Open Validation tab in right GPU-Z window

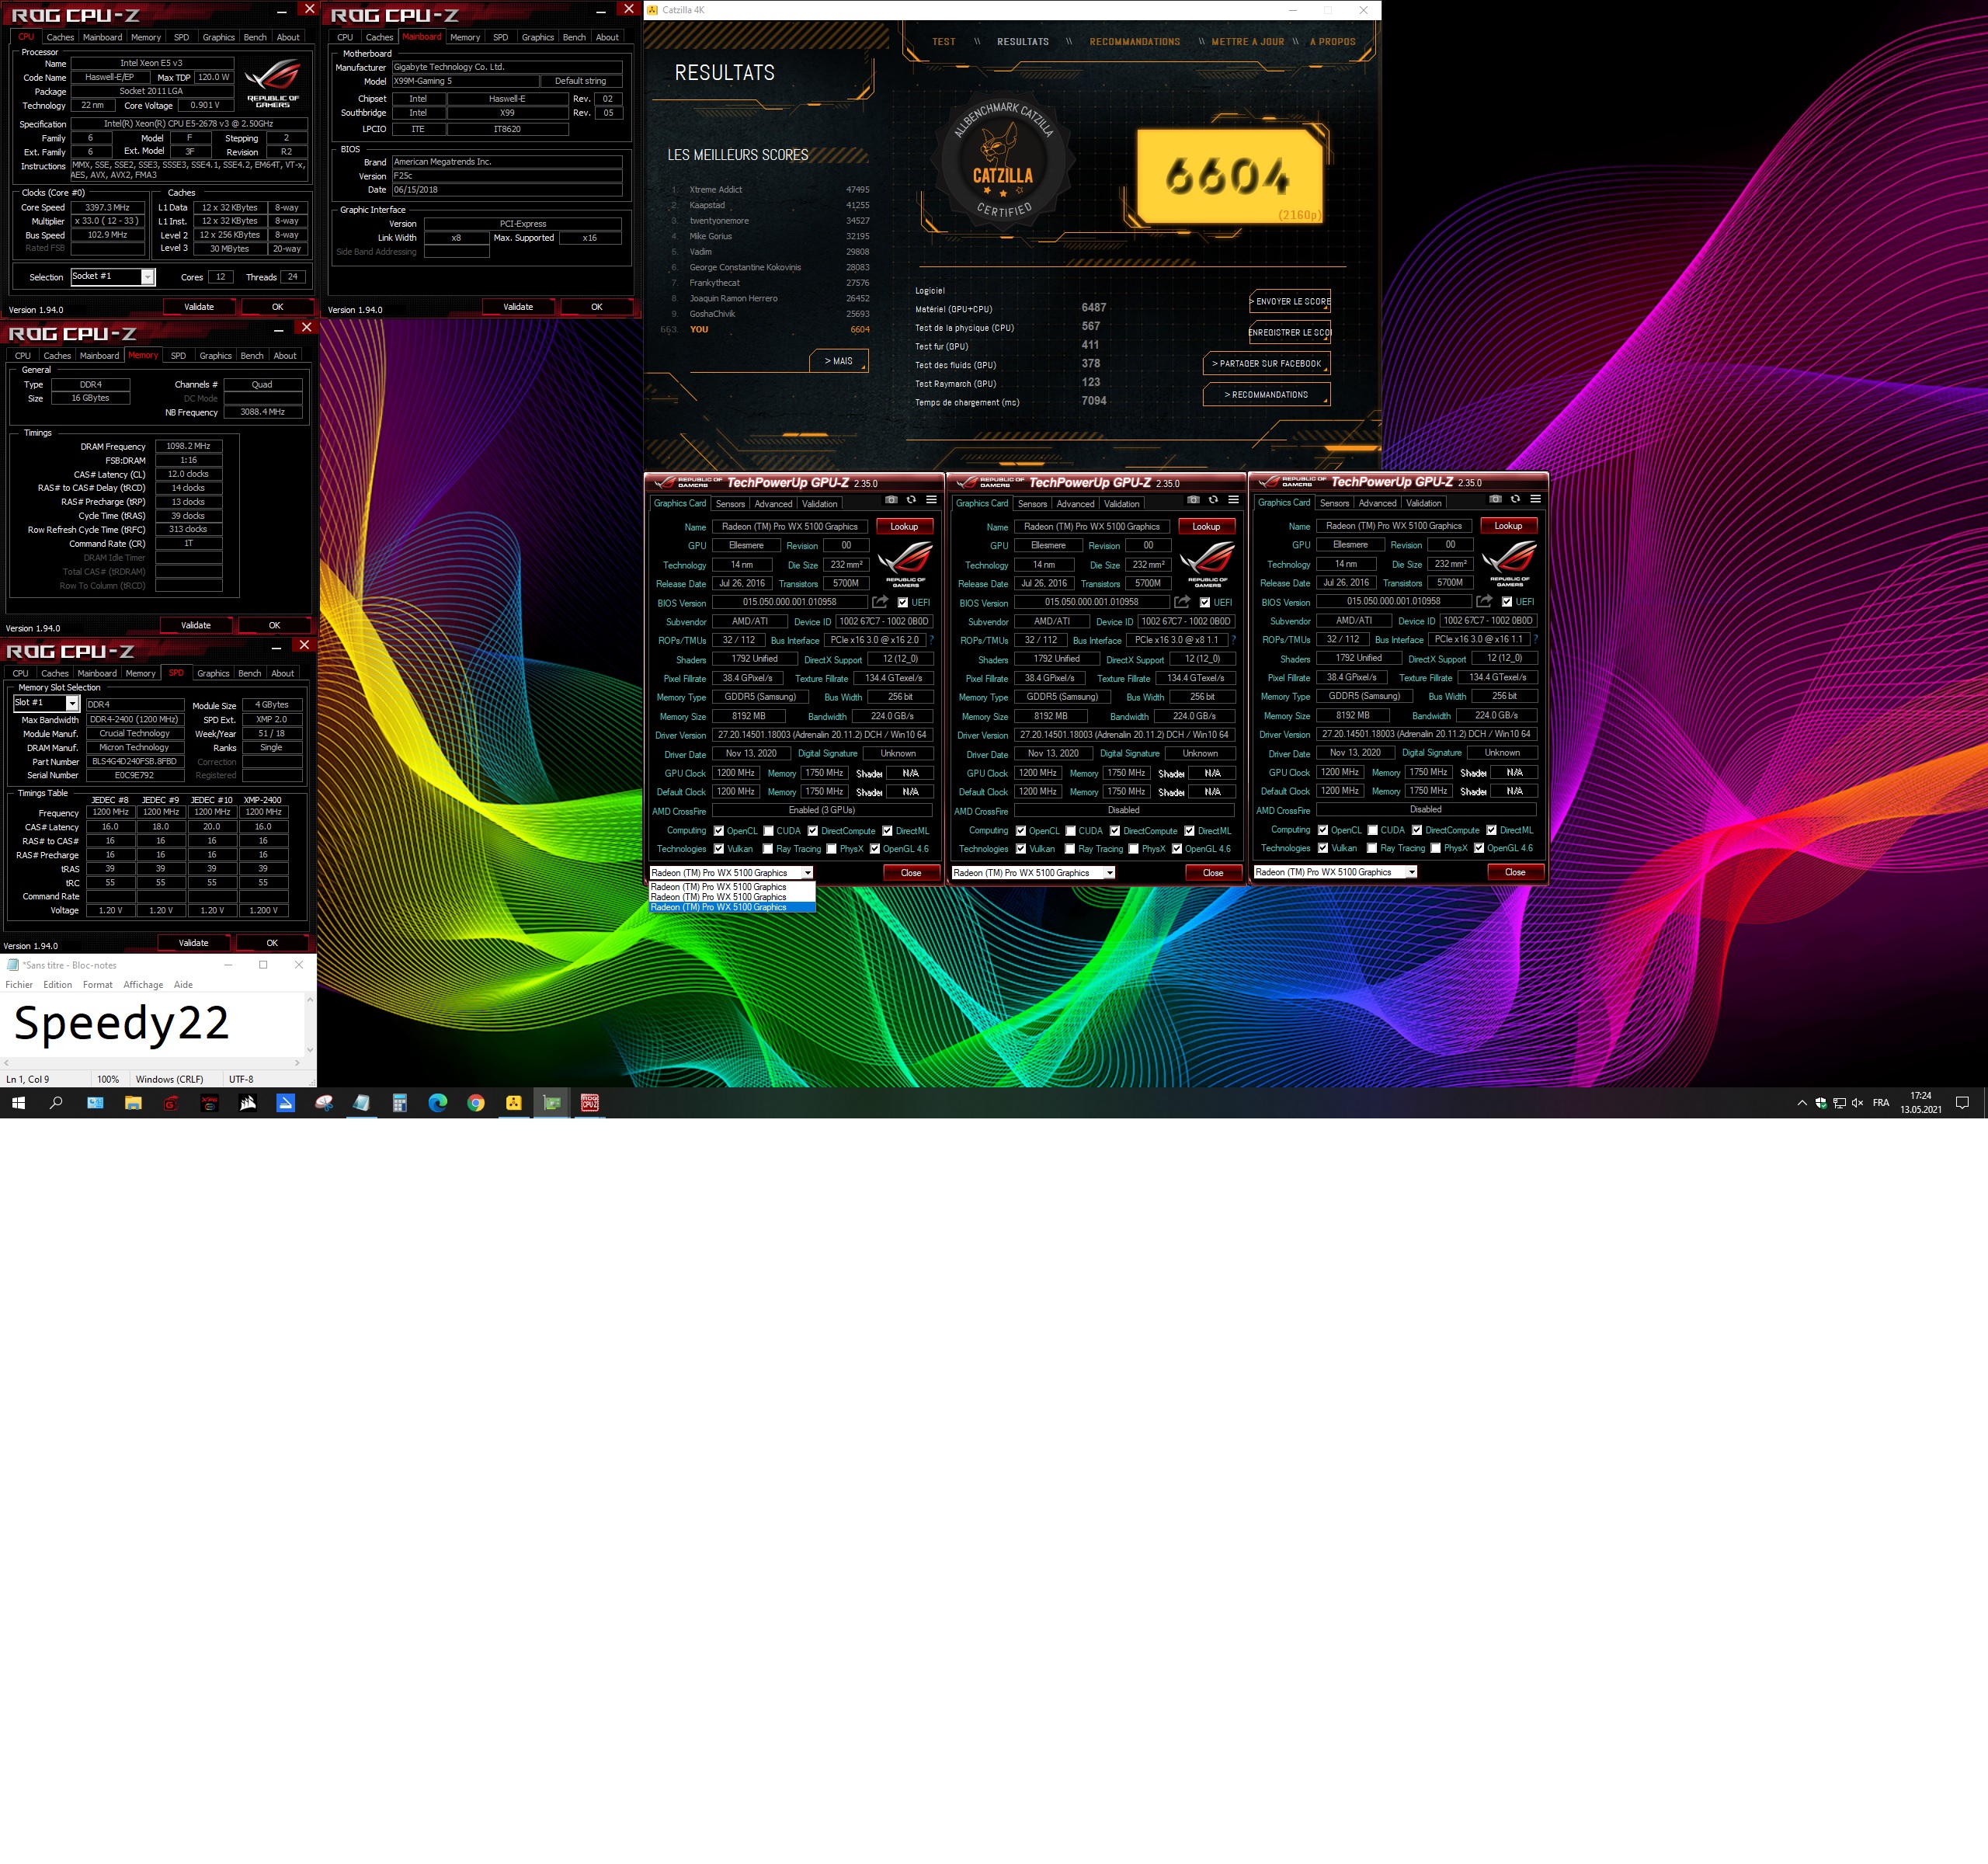click(x=1424, y=503)
